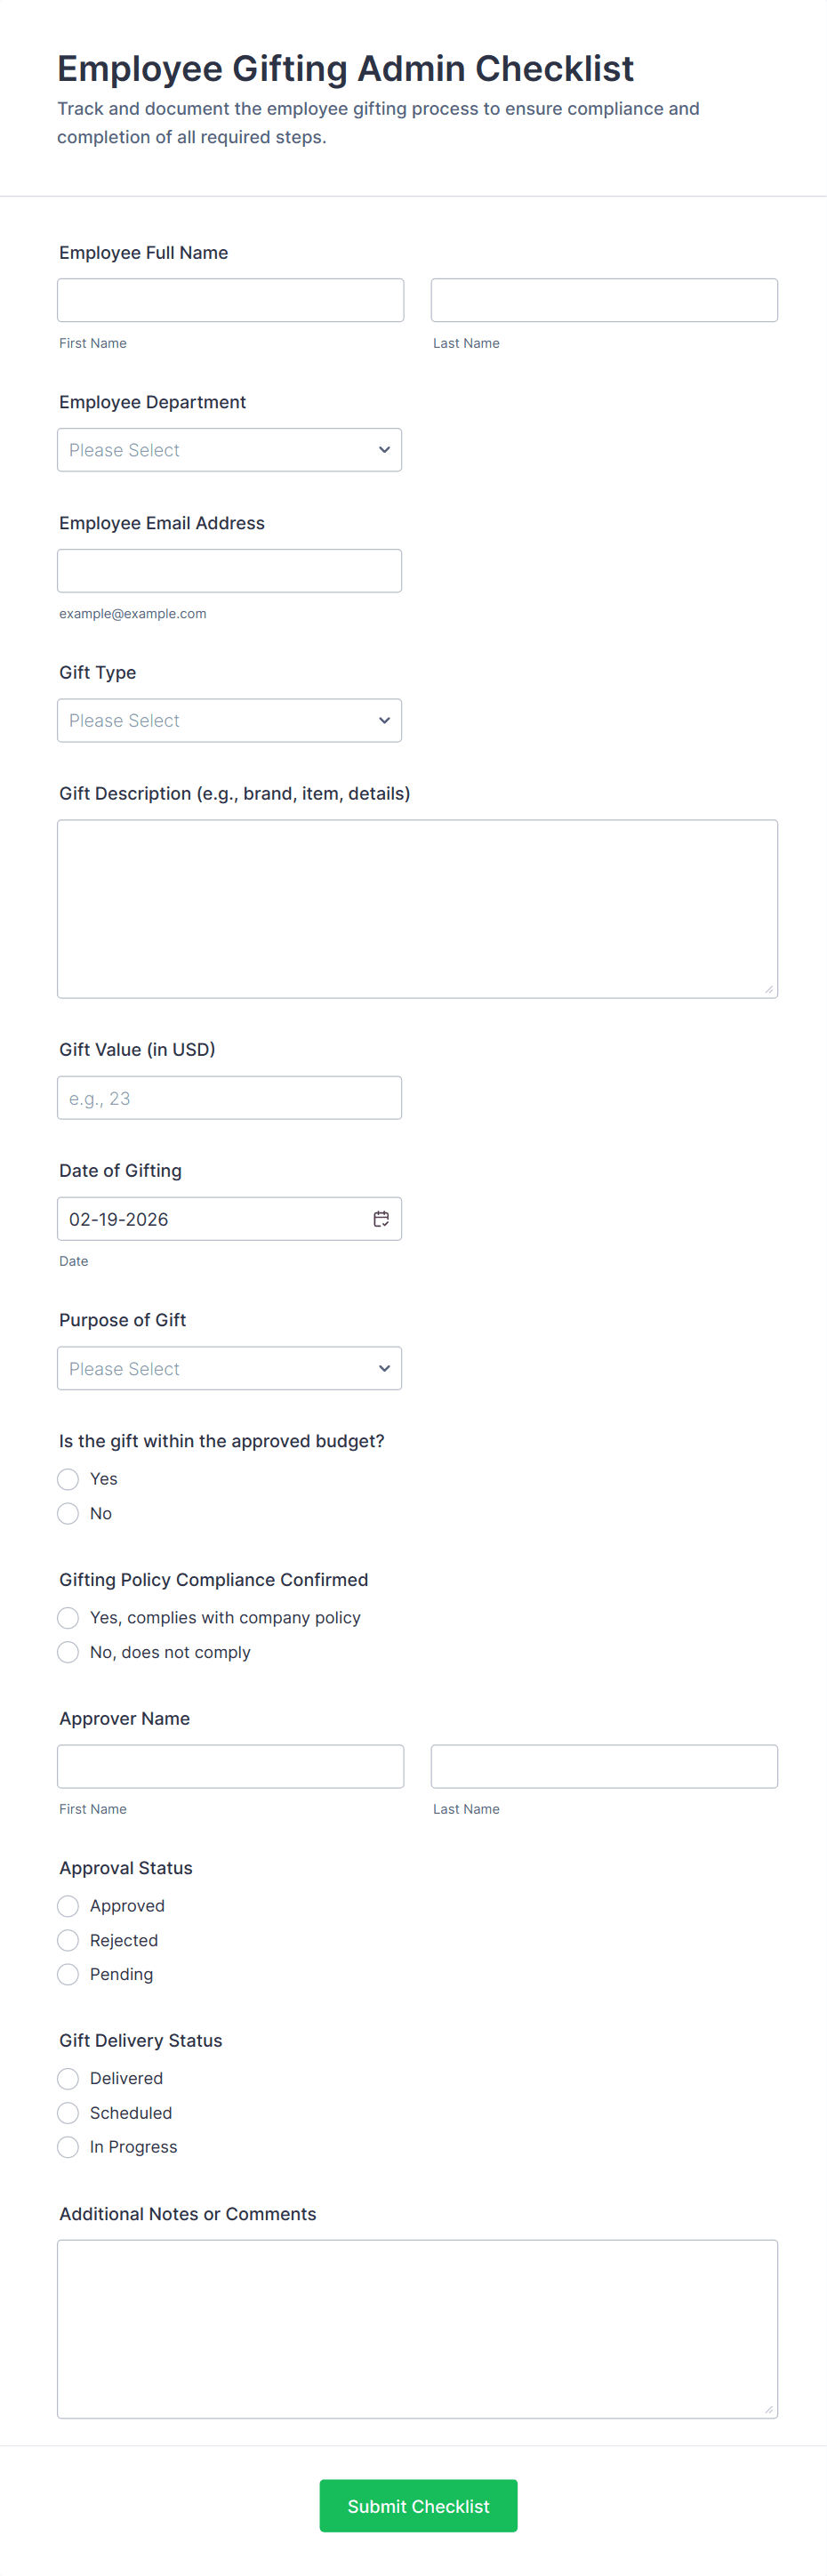Screen dimensions: 827x2576
Task: Expand the Employee Department dropdown
Action: [229, 450]
